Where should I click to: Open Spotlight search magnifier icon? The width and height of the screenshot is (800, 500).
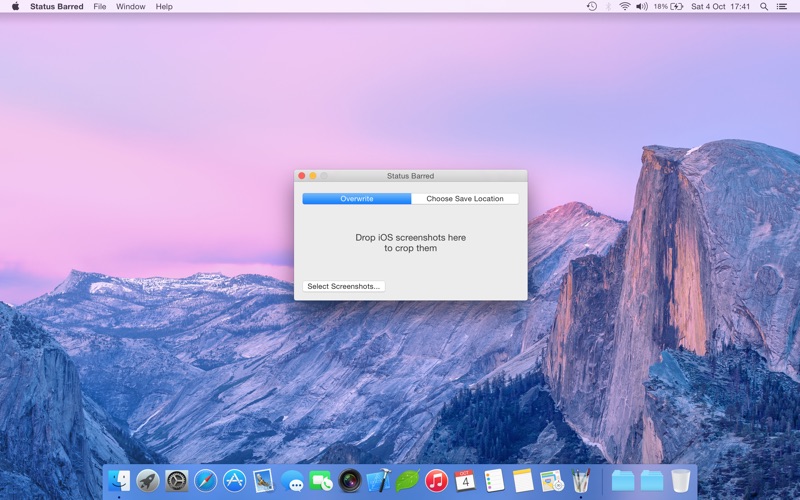click(x=764, y=7)
